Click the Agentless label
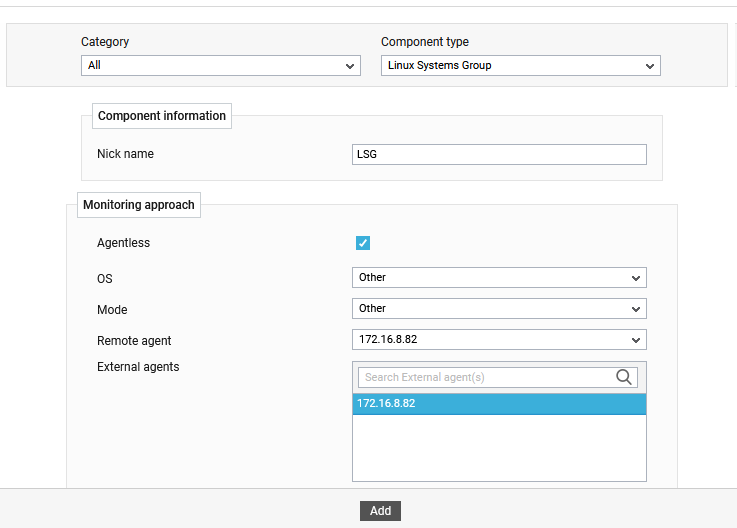This screenshot has height=528, width=737. [x=124, y=243]
